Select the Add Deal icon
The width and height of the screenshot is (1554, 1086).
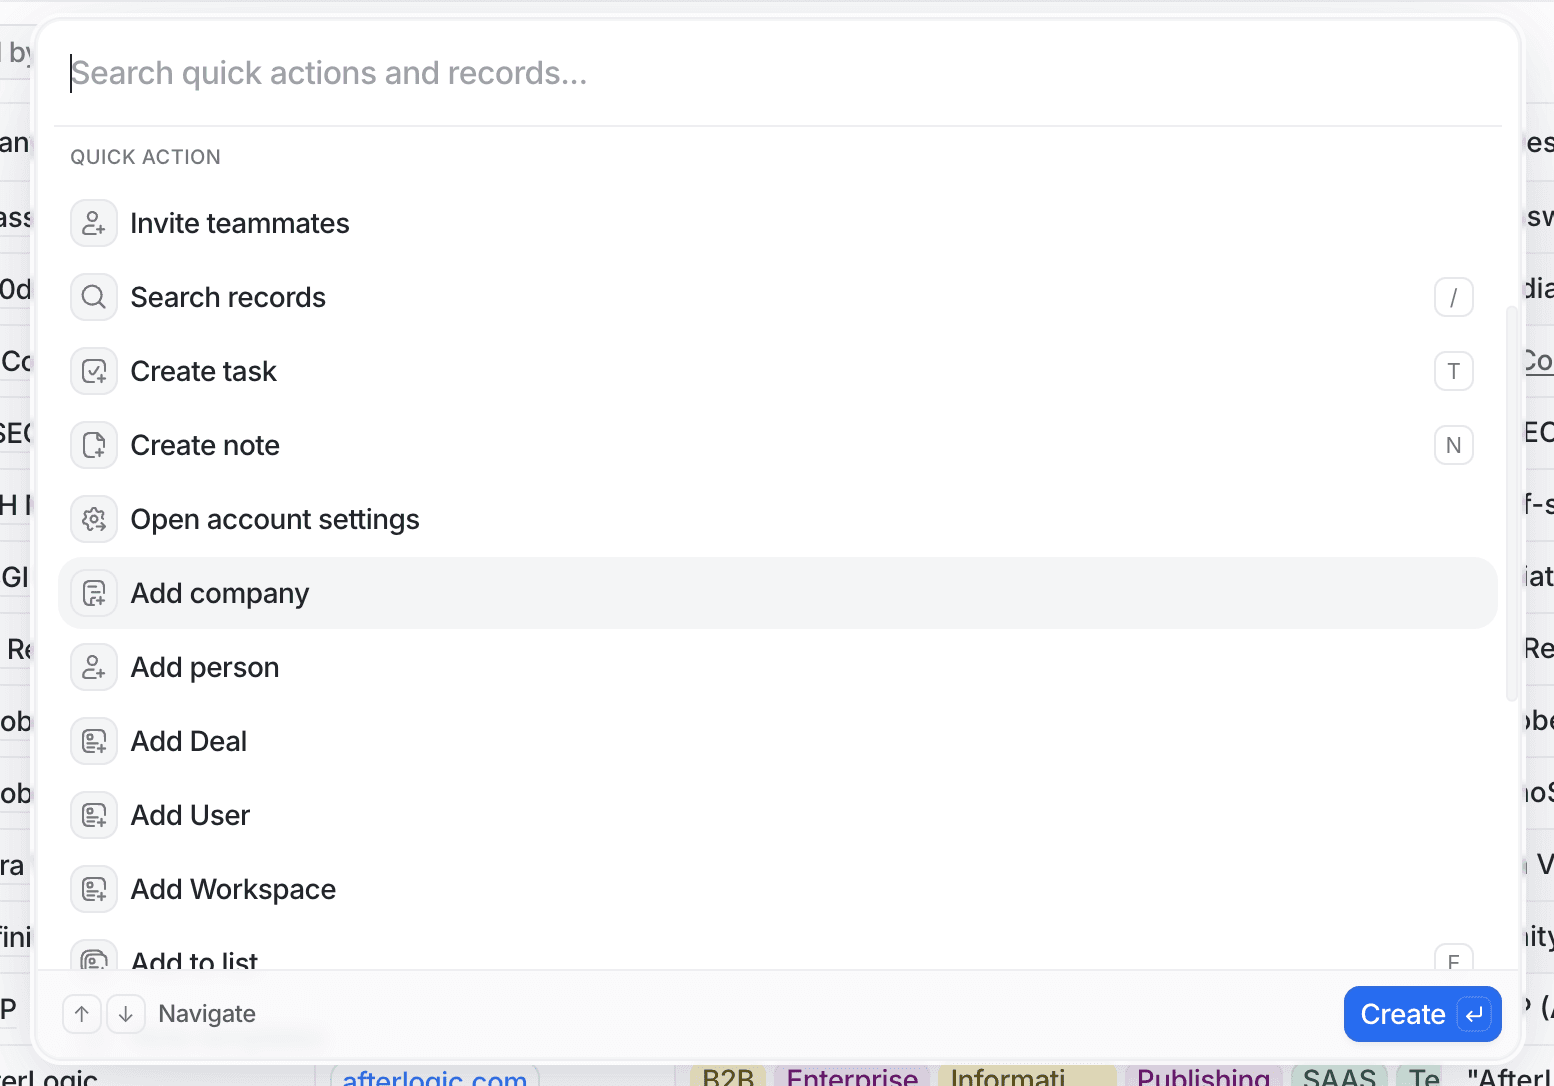(93, 741)
